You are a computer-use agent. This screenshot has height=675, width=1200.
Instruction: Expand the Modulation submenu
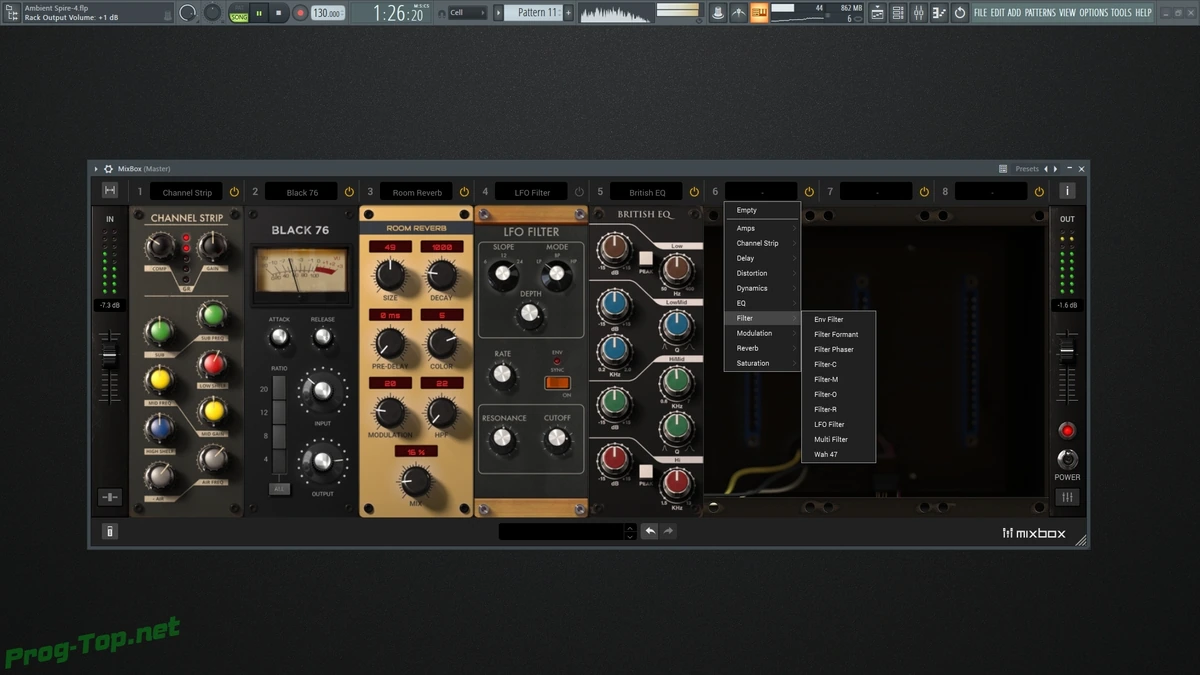(762, 333)
